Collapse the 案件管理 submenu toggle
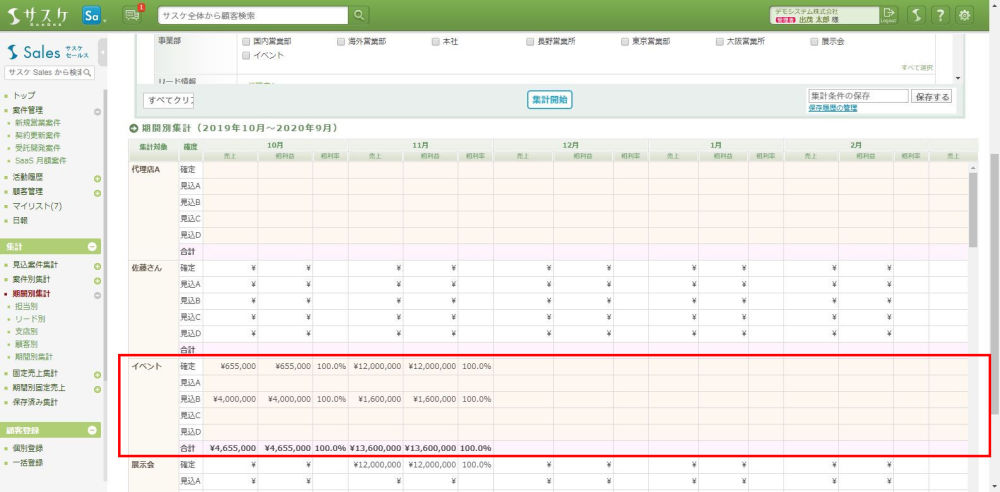The image size is (1000, 492). click(x=98, y=112)
